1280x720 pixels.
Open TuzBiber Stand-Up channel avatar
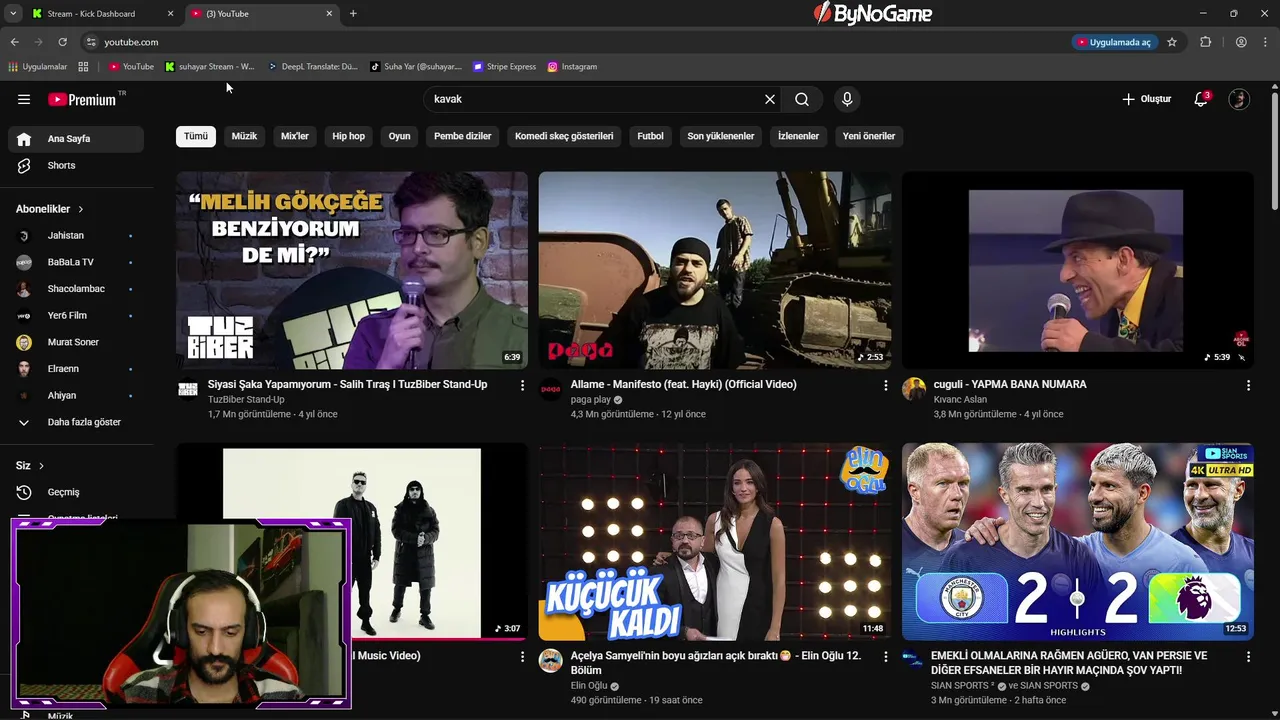click(188, 389)
